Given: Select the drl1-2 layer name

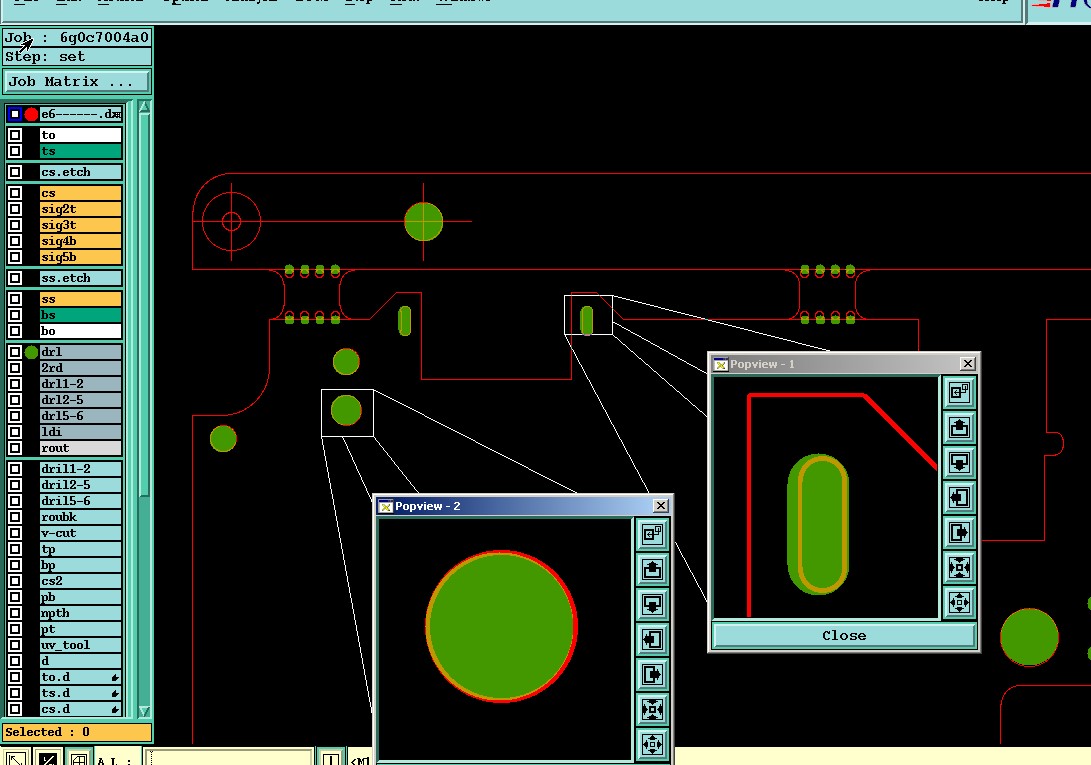Looking at the screenshot, I should coord(81,384).
